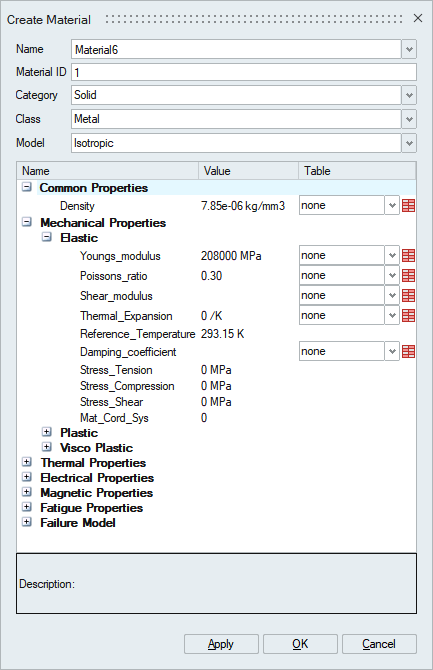Click into the Material ID field

(244, 72)
